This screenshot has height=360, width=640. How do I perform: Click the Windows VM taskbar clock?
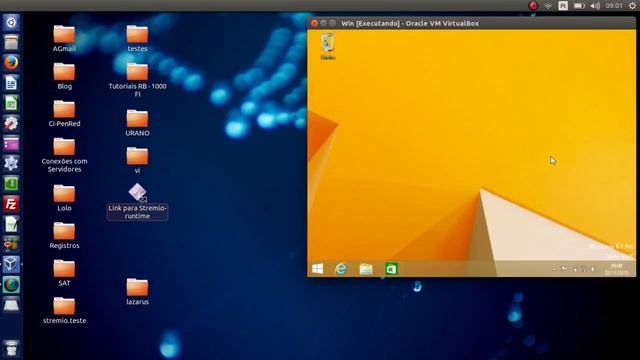(616, 269)
